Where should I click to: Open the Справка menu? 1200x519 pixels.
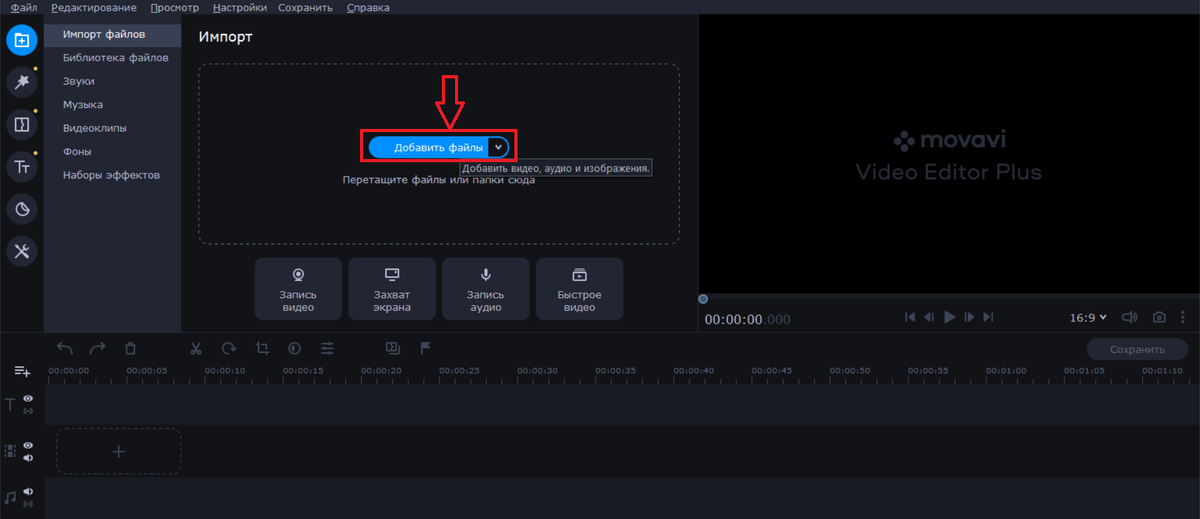[x=368, y=8]
